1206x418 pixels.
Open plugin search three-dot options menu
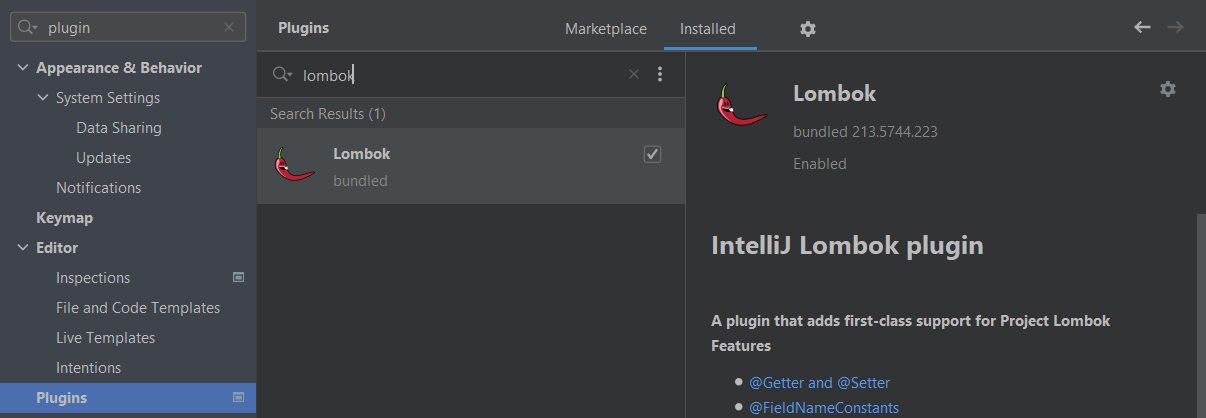(x=660, y=74)
